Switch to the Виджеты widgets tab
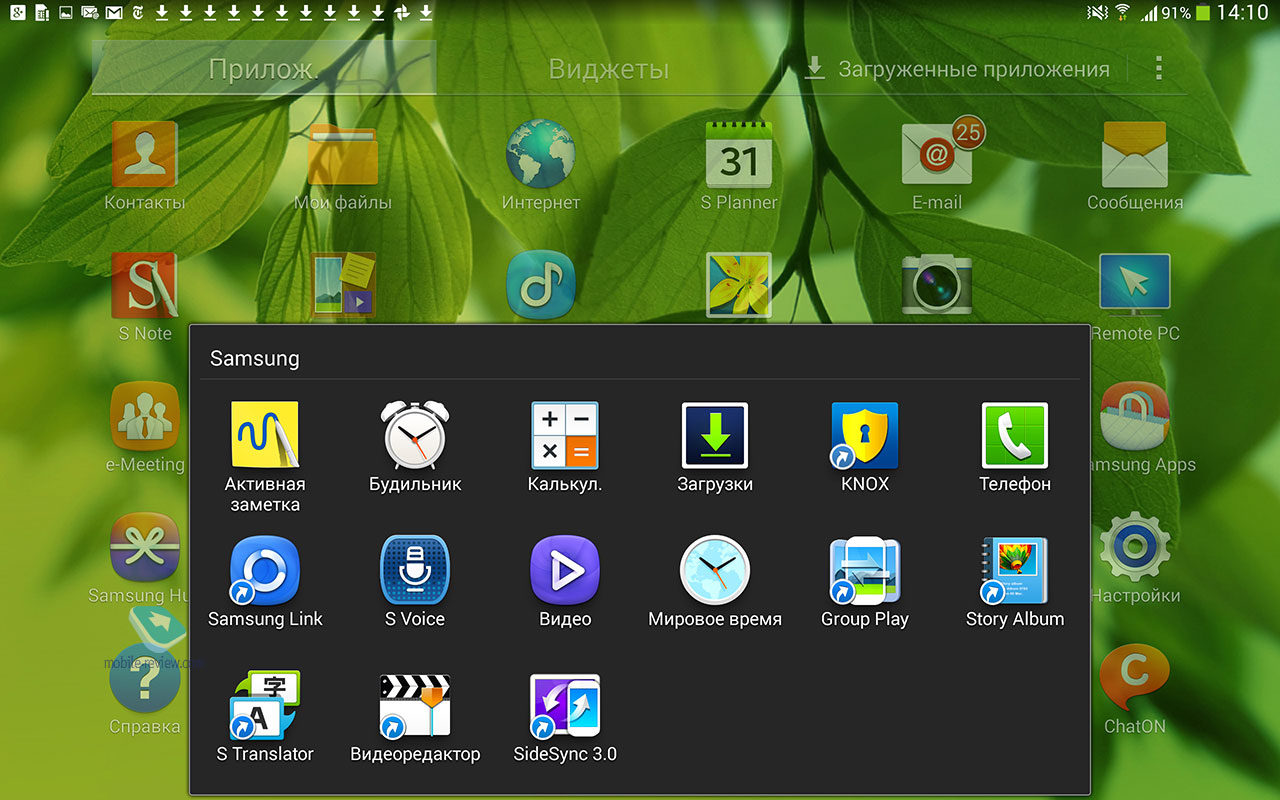The height and width of the screenshot is (800, 1280). coord(608,68)
